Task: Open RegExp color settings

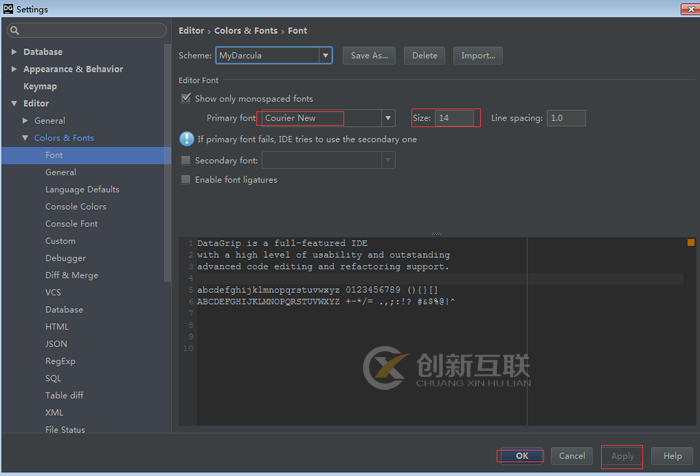Action: (60, 361)
